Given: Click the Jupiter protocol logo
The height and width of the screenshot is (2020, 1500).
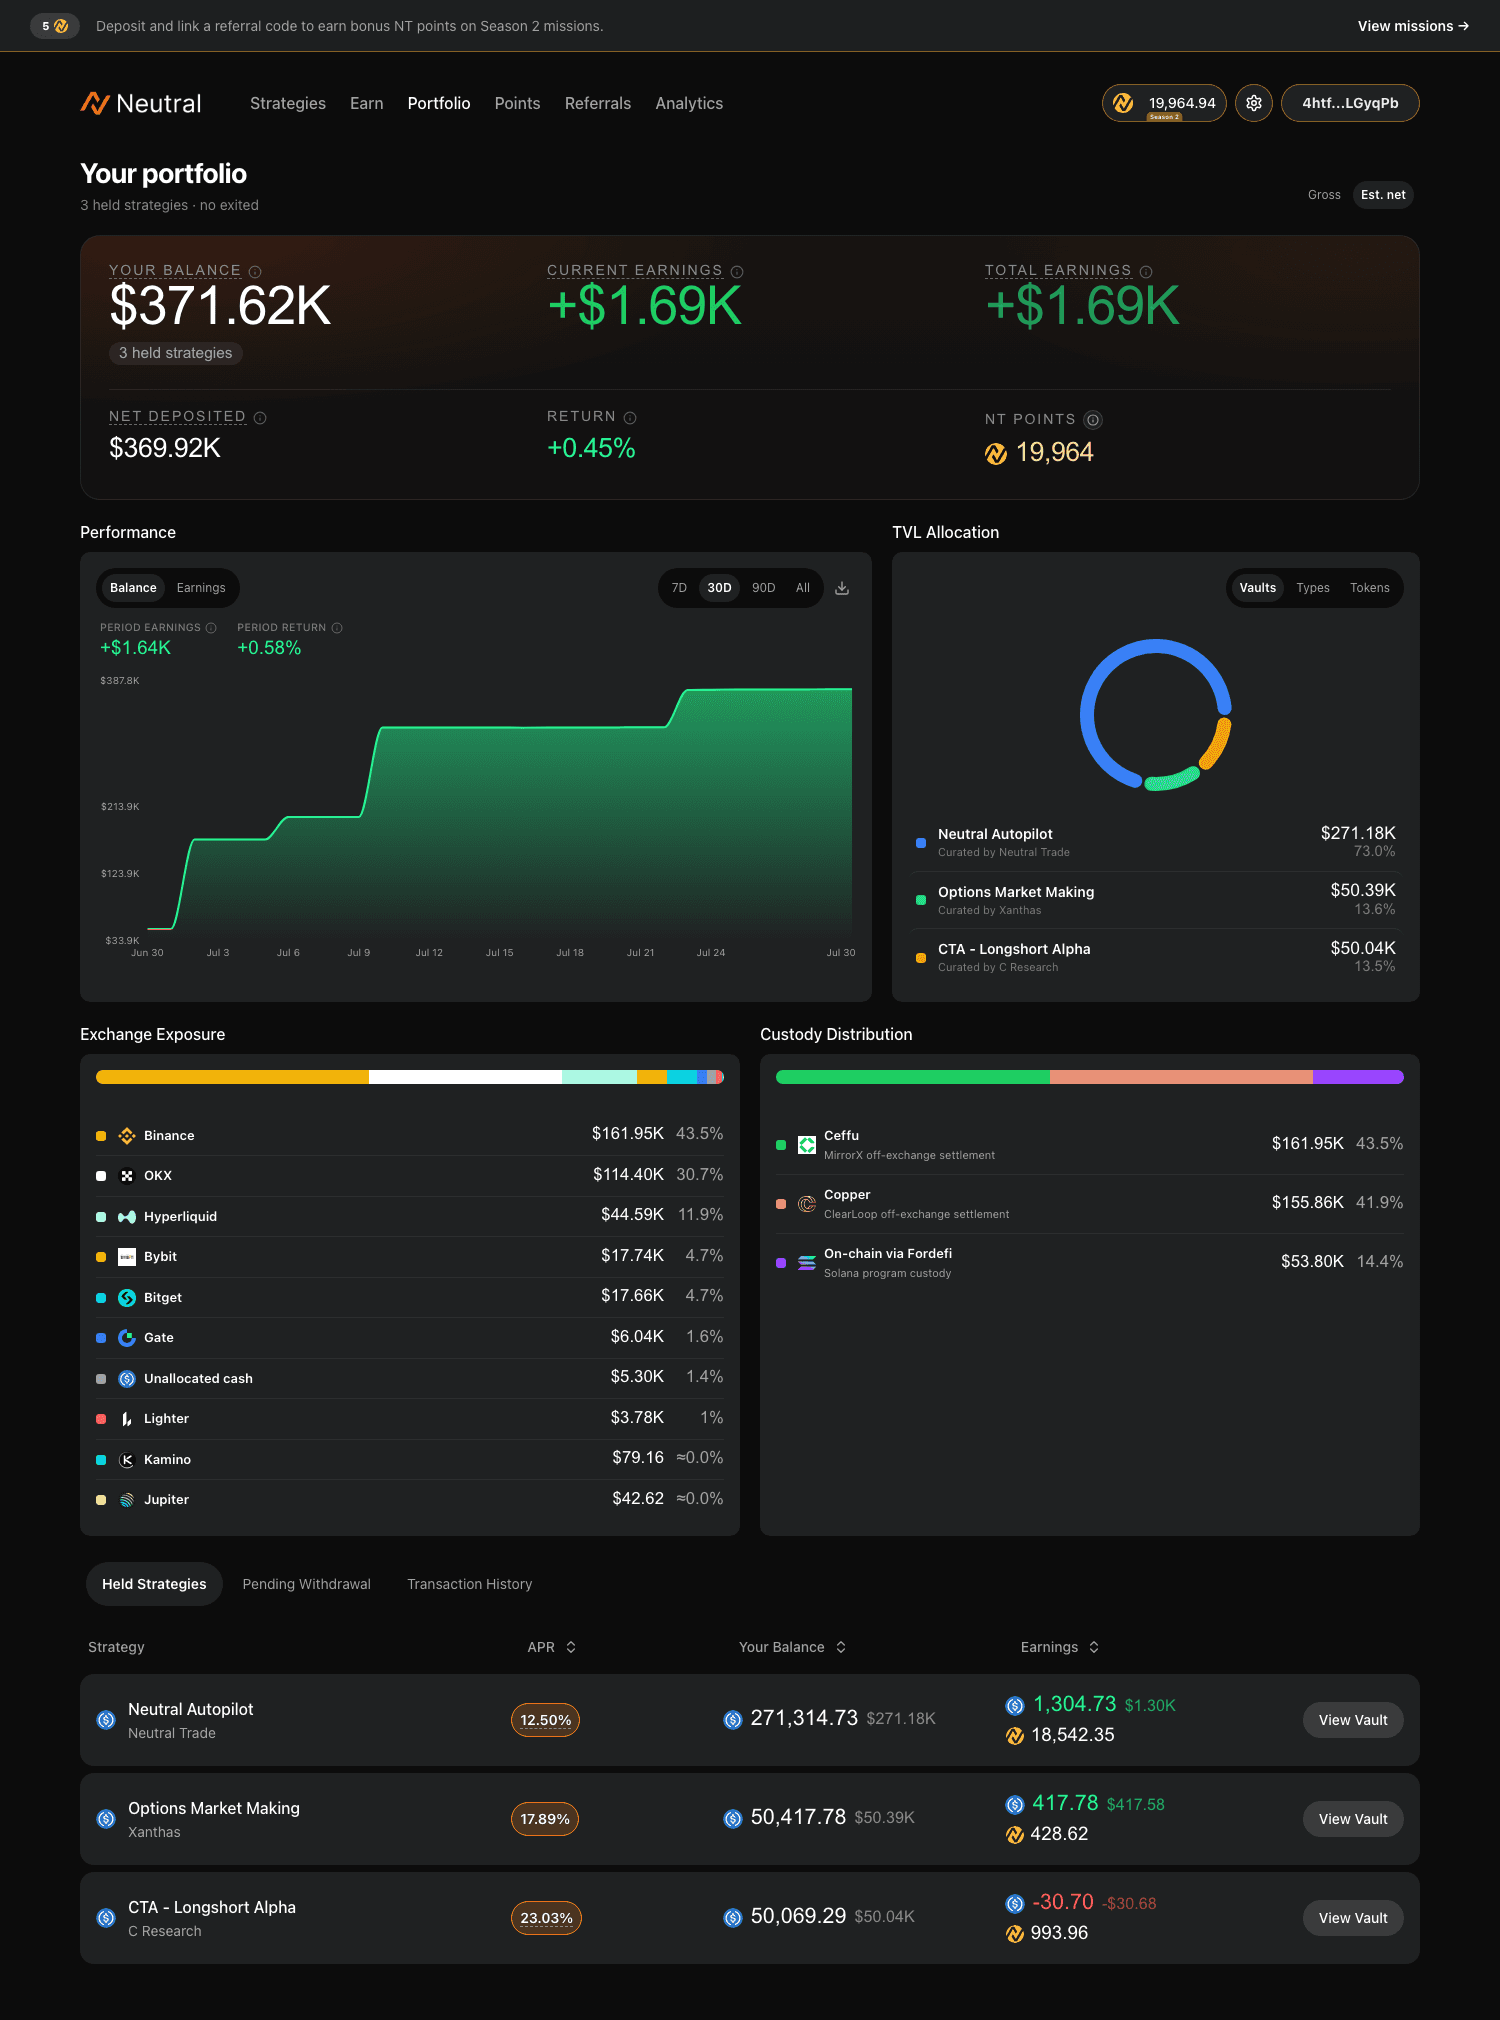Looking at the screenshot, I should pos(127,1500).
